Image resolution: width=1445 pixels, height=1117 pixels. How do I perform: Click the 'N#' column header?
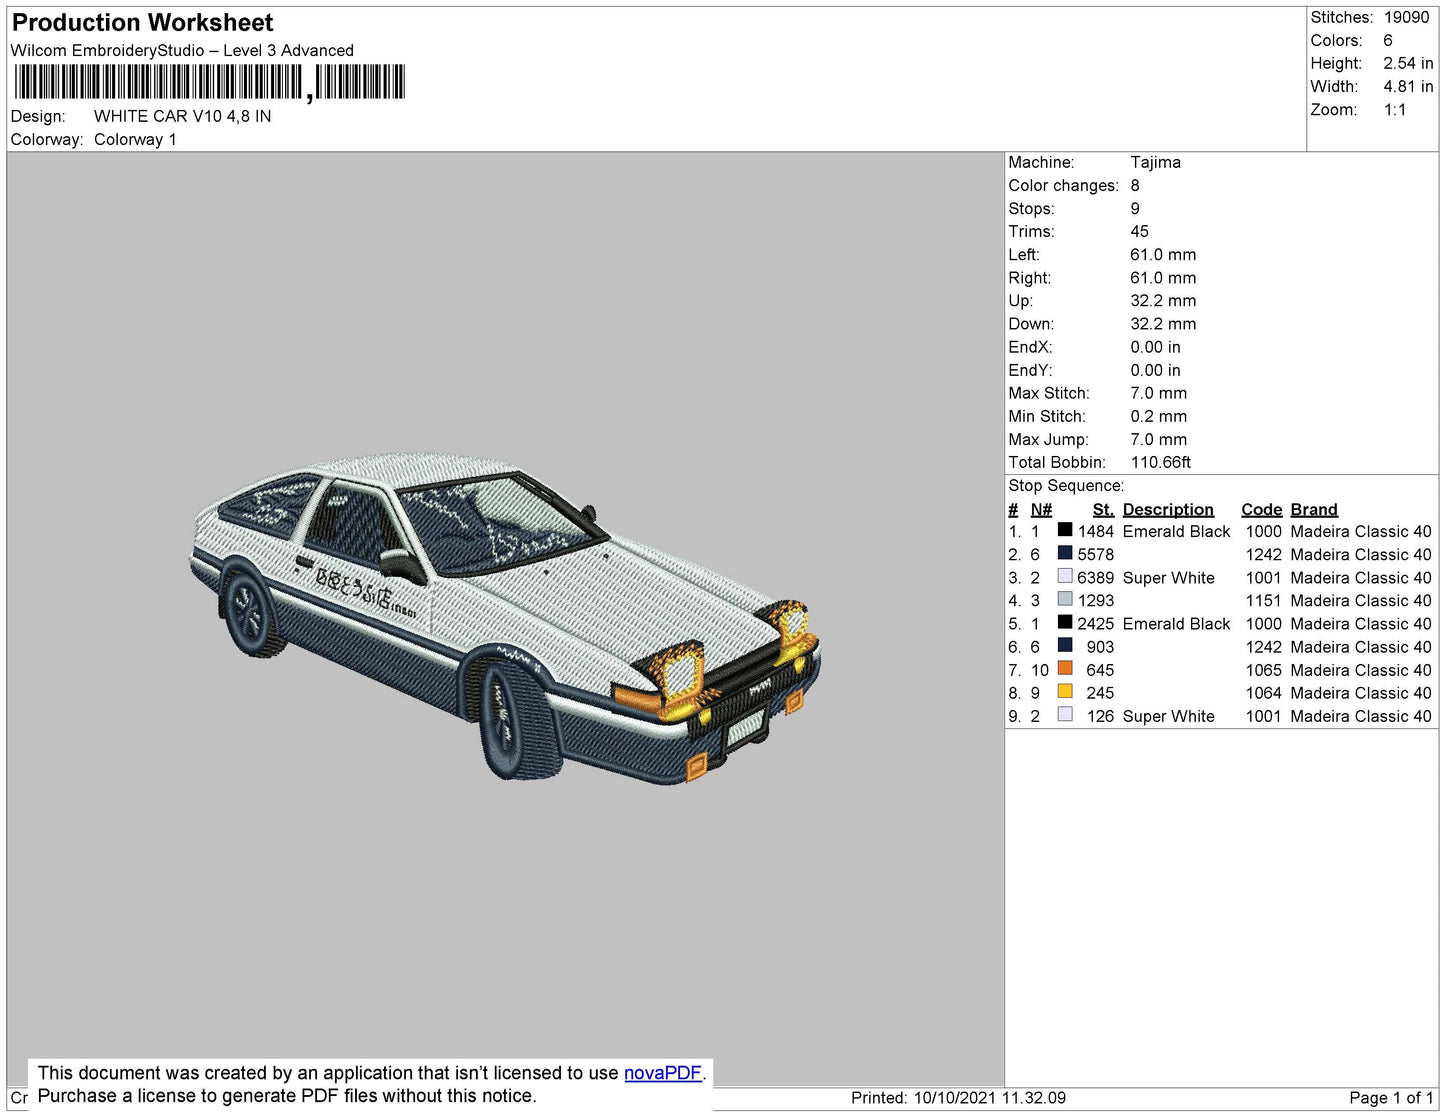coord(1041,509)
